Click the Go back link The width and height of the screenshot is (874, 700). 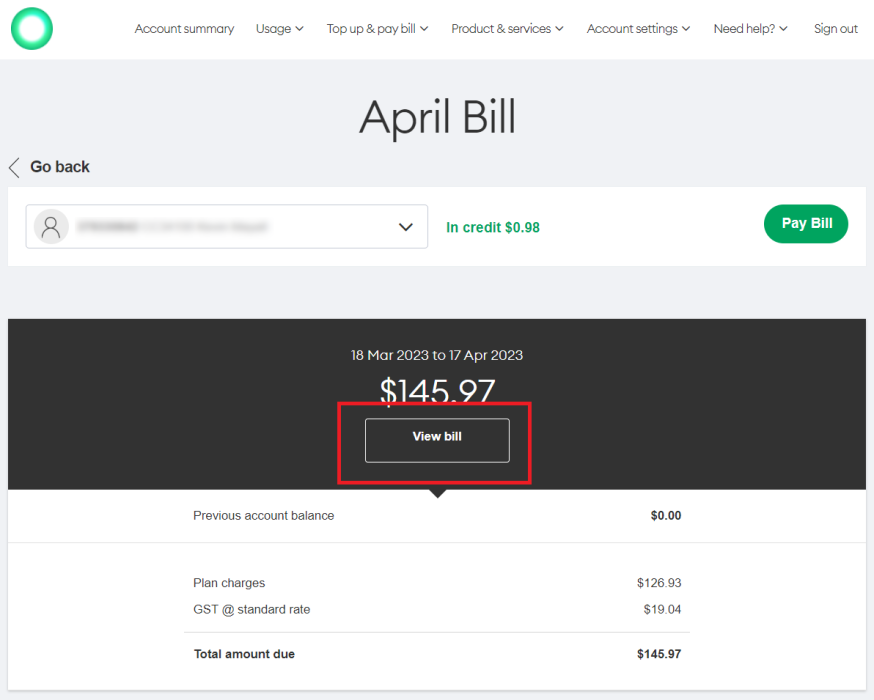click(x=61, y=166)
